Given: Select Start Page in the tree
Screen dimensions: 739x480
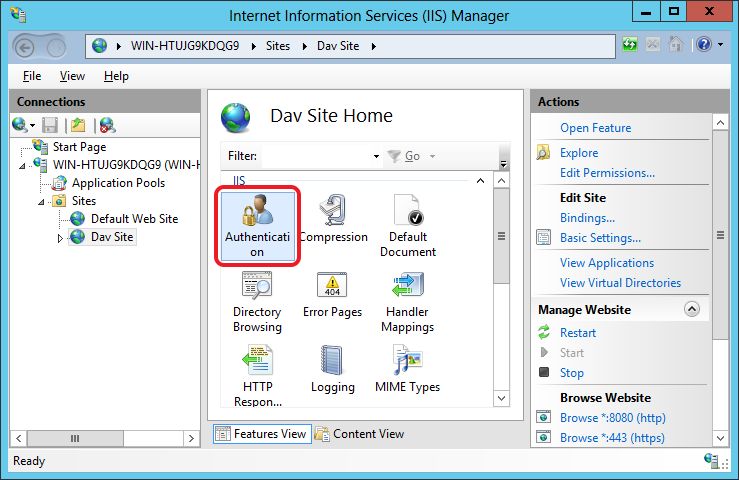Looking at the screenshot, I should [79, 147].
